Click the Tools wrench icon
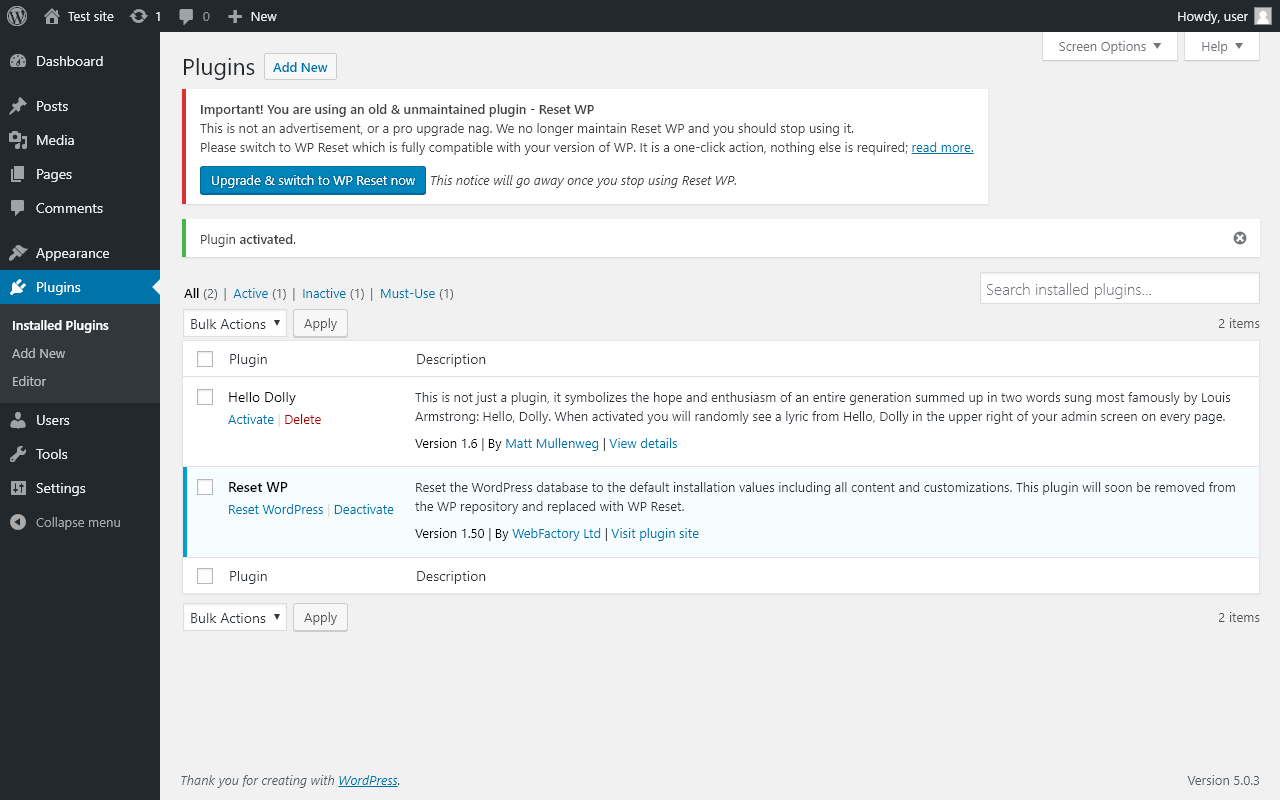The height and width of the screenshot is (800, 1280). click(18, 454)
